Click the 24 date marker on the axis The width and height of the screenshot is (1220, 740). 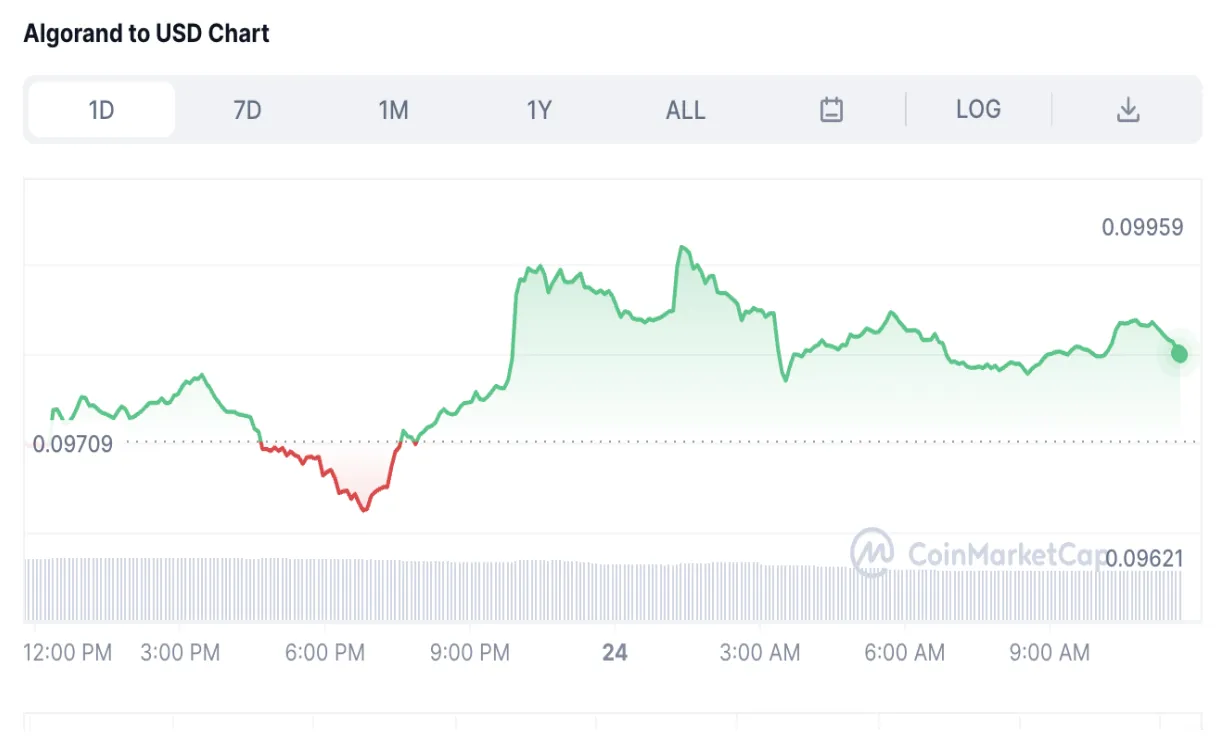click(x=614, y=653)
